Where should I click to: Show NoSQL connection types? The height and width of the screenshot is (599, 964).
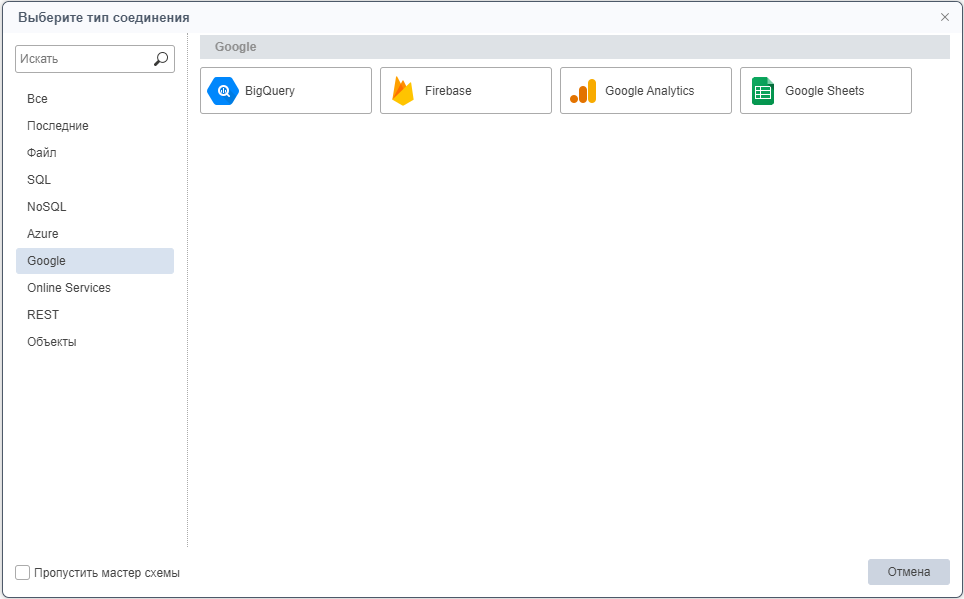pyautogui.click(x=47, y=207)
